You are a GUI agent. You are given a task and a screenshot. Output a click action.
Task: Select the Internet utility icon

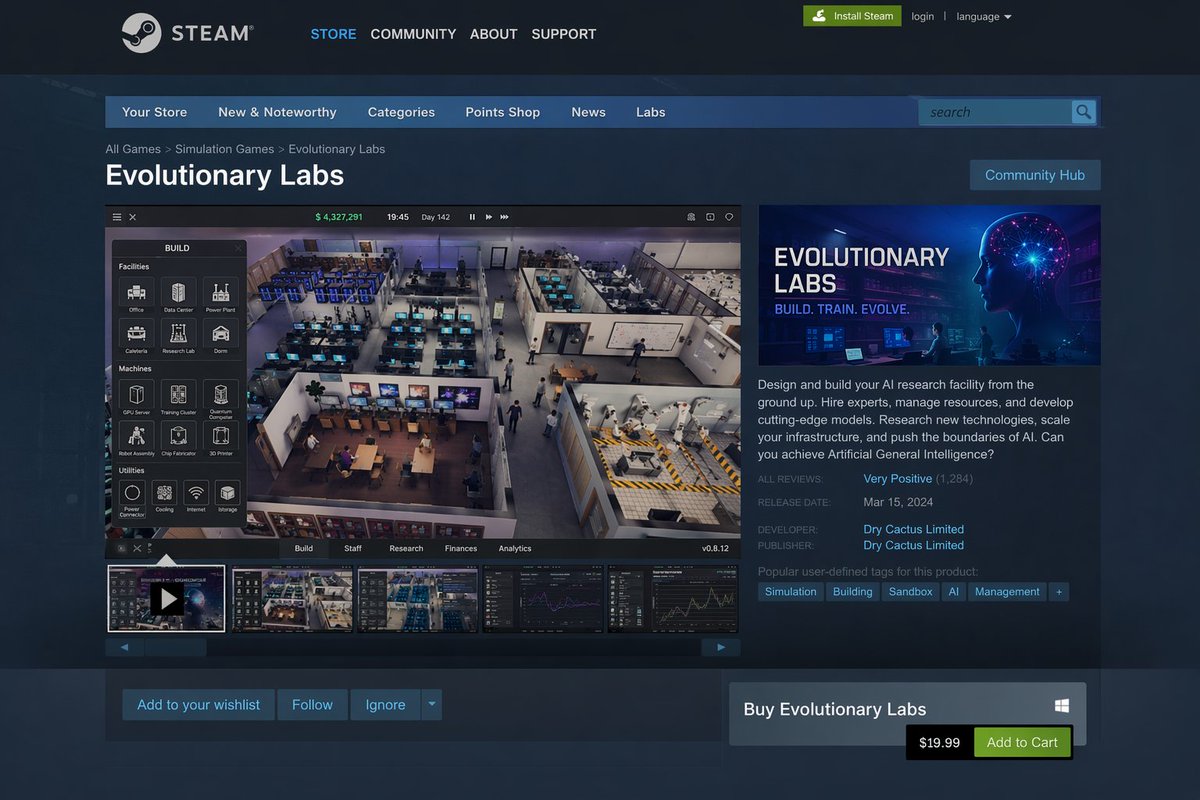coord(196,493)
